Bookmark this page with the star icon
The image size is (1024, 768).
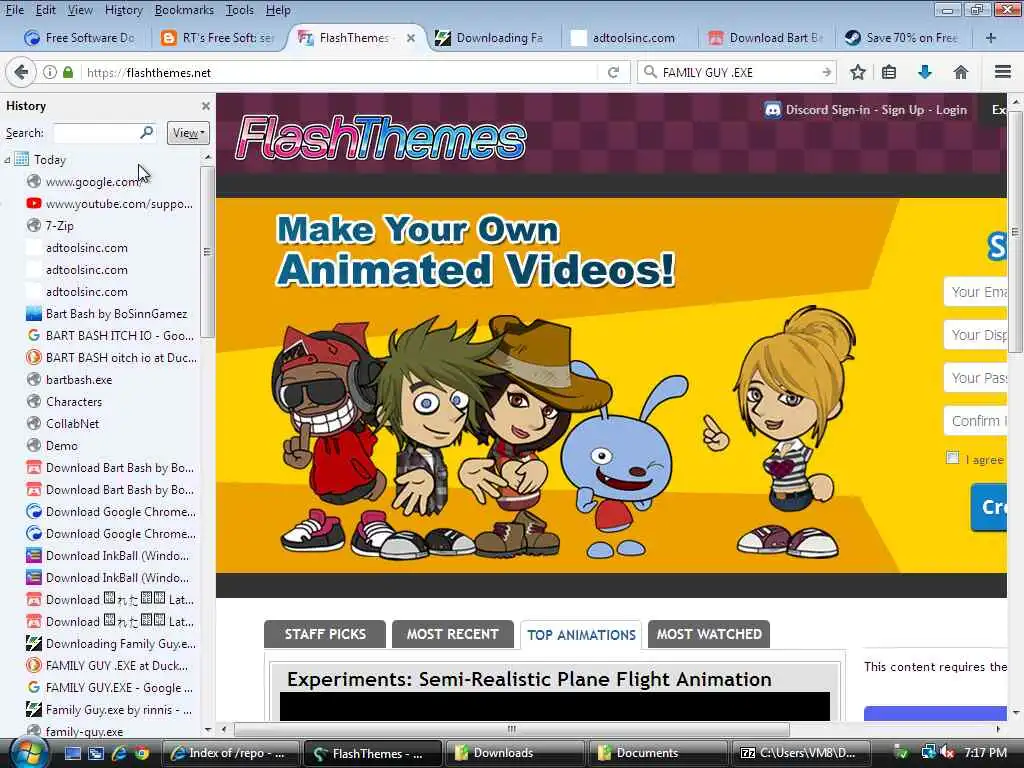(x=857, y=72)
